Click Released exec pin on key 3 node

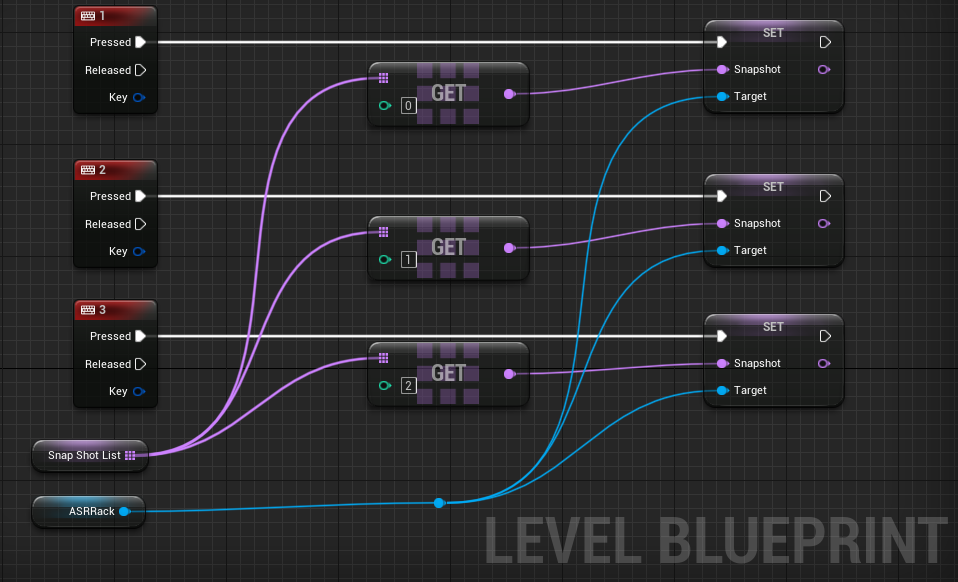[x=141, y=364]
